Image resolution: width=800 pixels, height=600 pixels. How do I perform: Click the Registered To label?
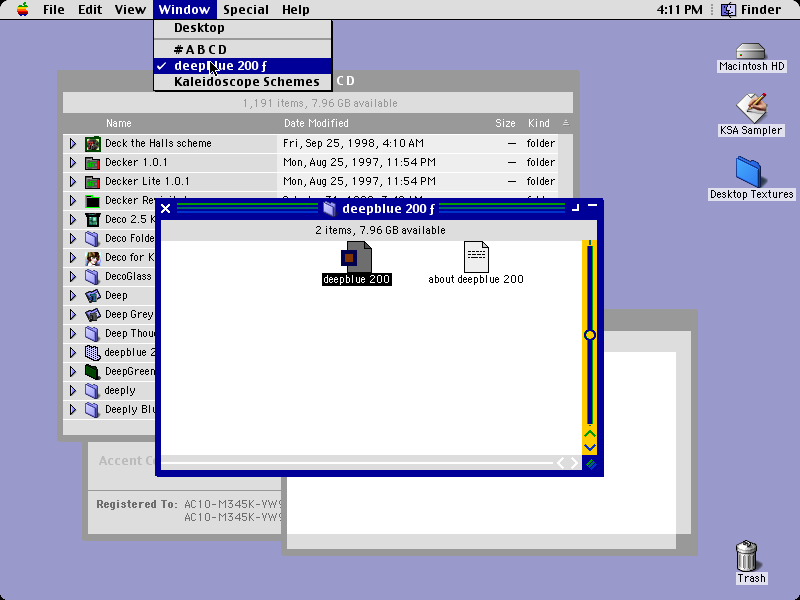click(137, 504)
